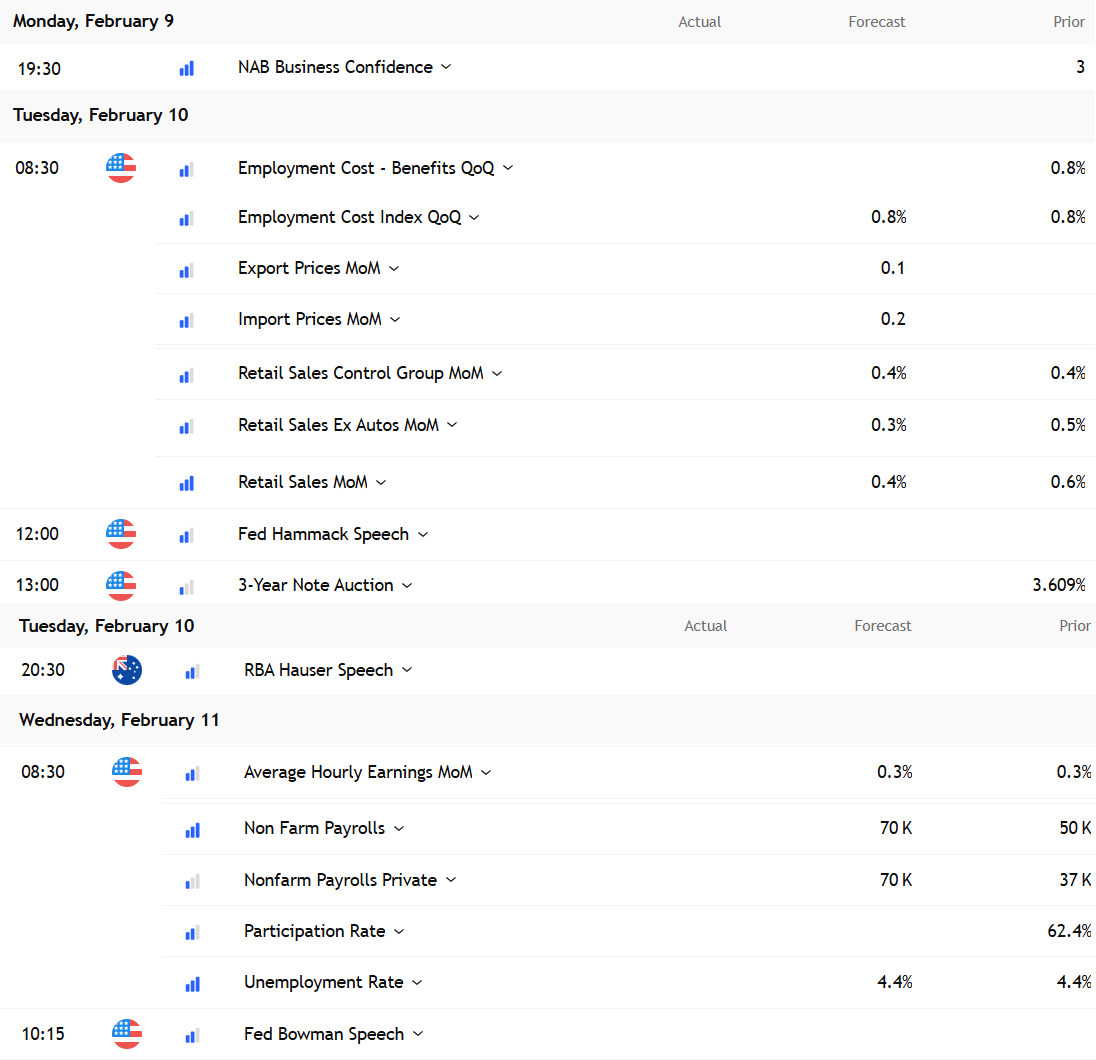Open the RBA Hauser Speech event
1096x1060 pixels.
pyautogui.click(x=319, y=670)
